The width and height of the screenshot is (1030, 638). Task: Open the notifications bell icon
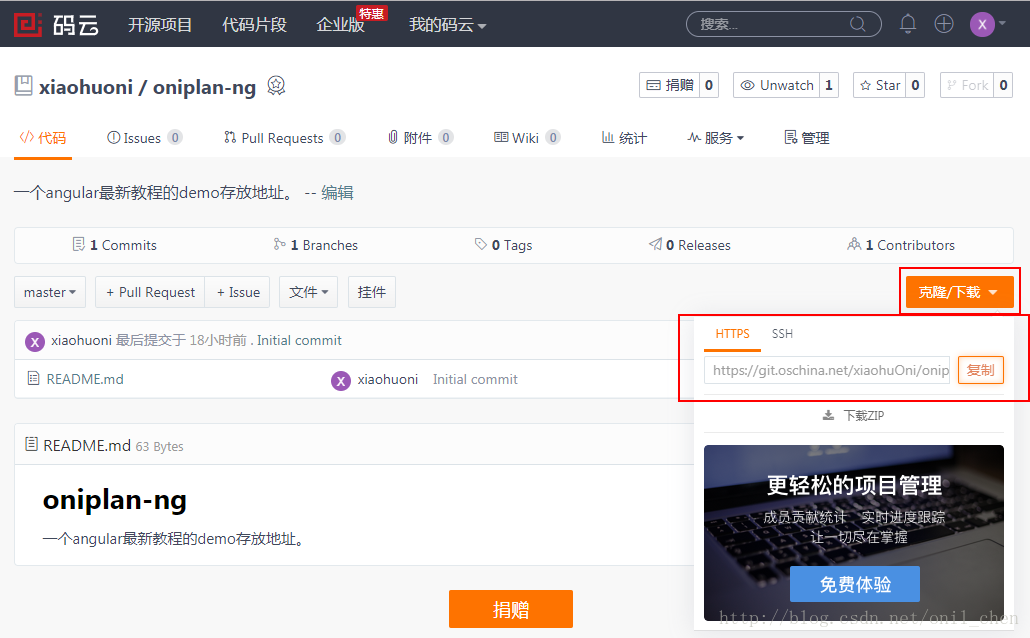pyautogui.click(x=908, y=24)
